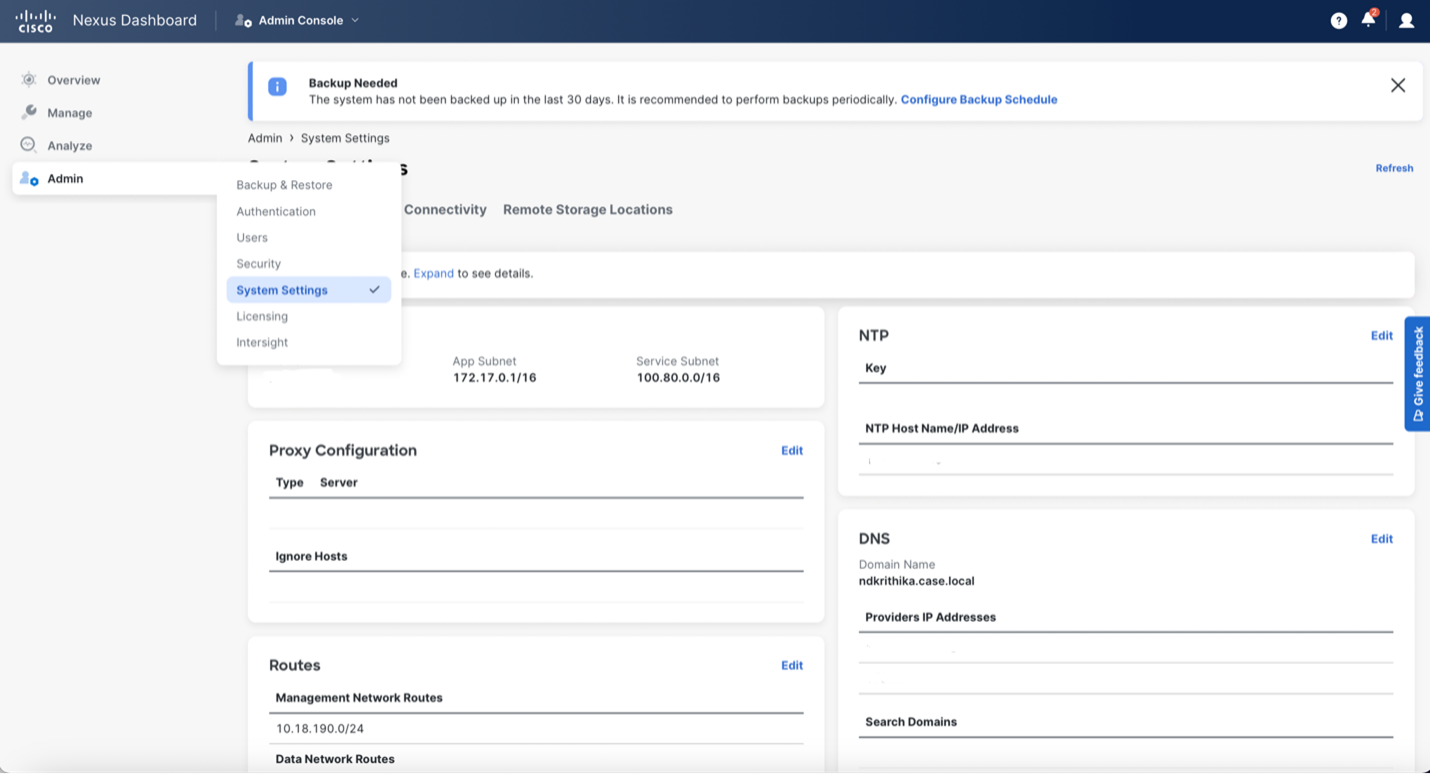Screen dimensions: 1430x776
Task: Click the Admin user-gear icon
Action: click(x=29, y=178)
